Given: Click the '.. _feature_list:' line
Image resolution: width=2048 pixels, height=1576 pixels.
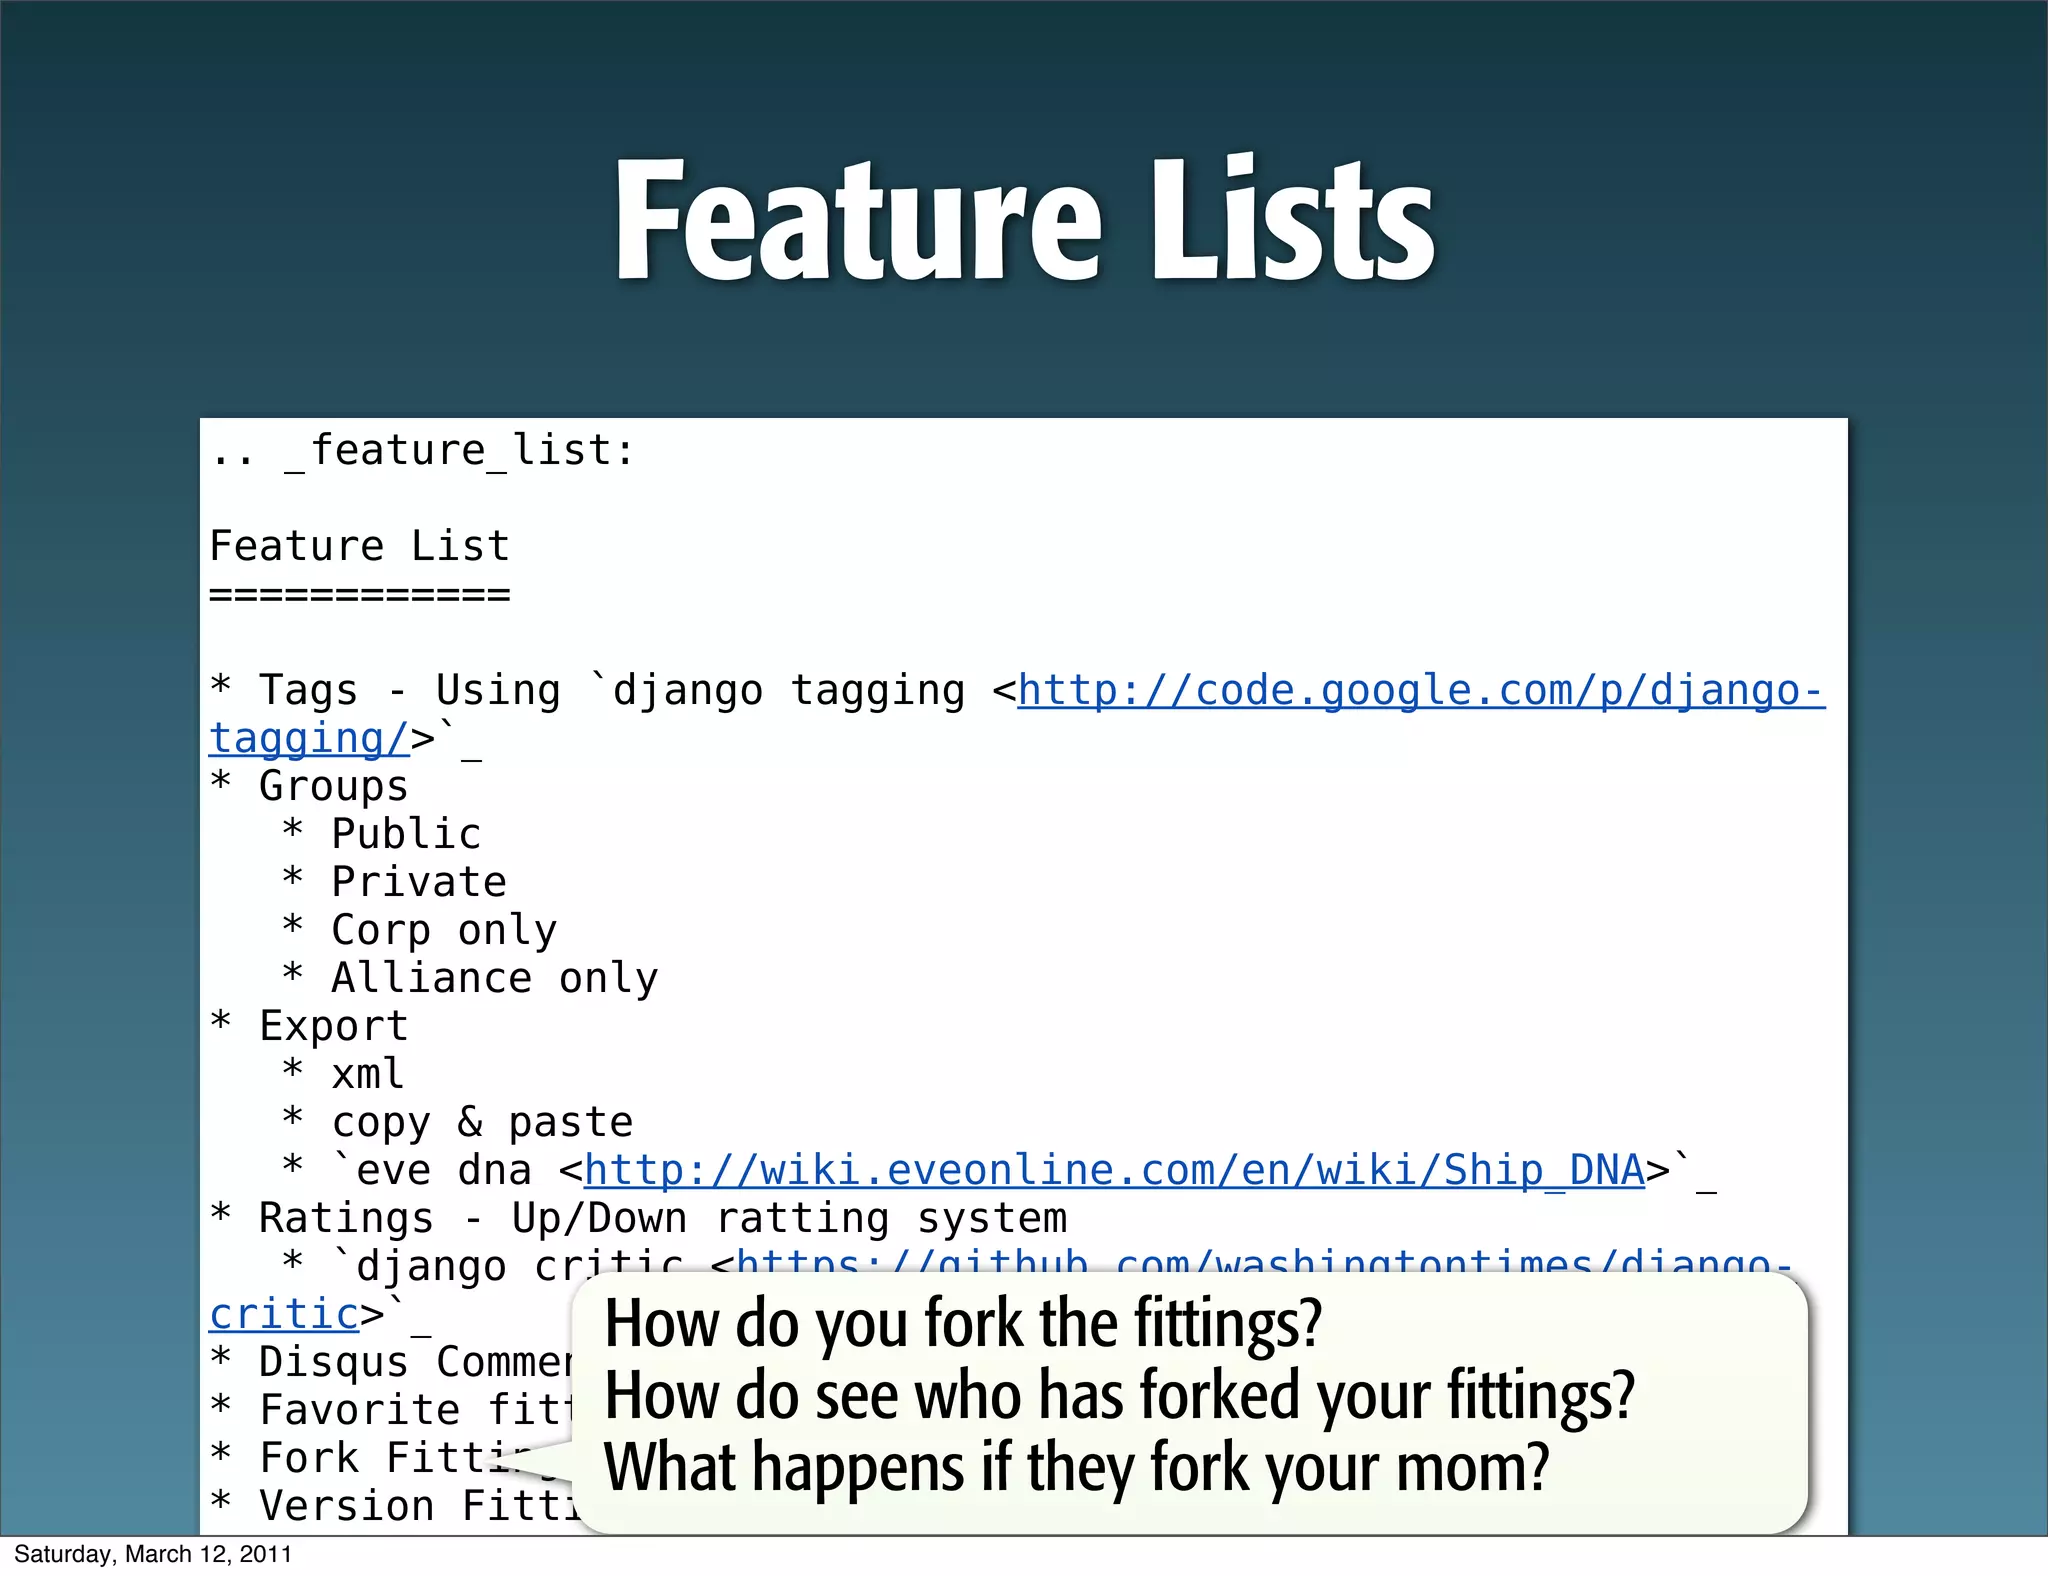Looking at the screenshot, I should [x=422, y=451].
